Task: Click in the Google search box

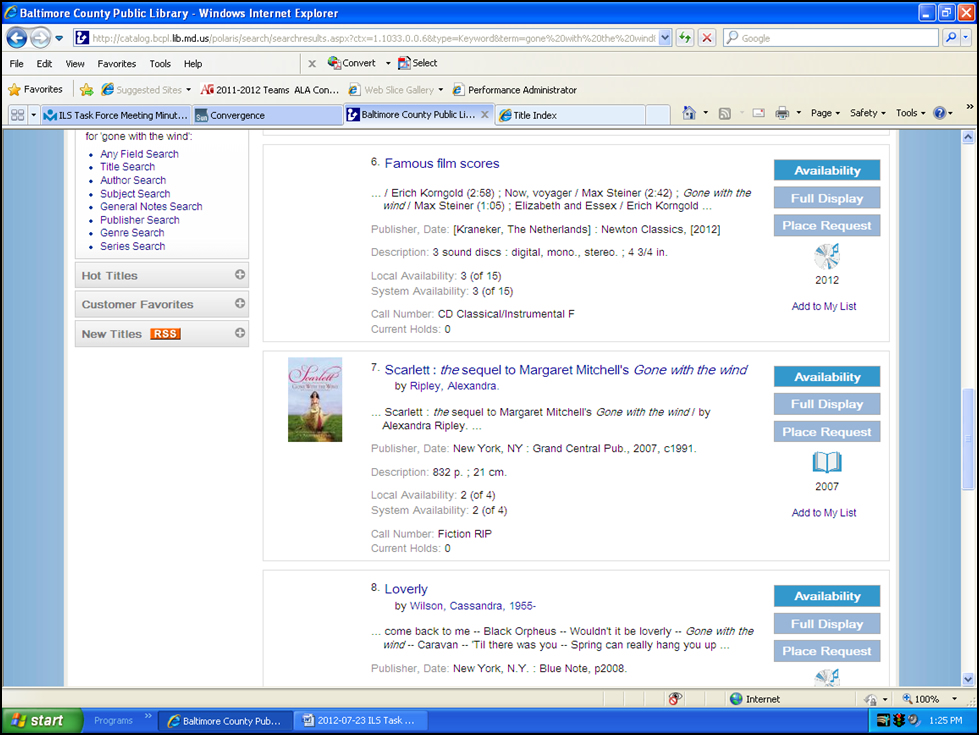Action: pyautogui.click(x=832, y=38)
